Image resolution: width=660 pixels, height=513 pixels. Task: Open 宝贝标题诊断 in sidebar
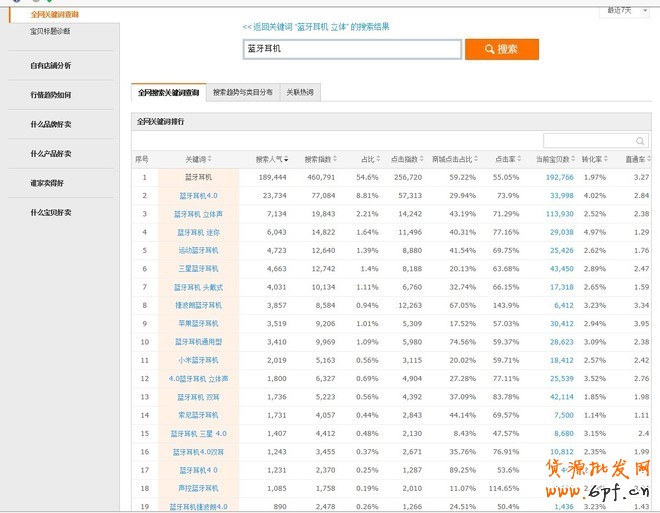pyautogui.click(x=50, y=32)
